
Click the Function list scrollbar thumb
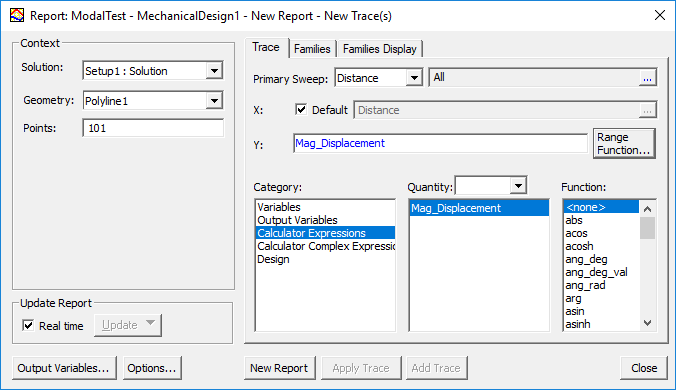(647, 228)
